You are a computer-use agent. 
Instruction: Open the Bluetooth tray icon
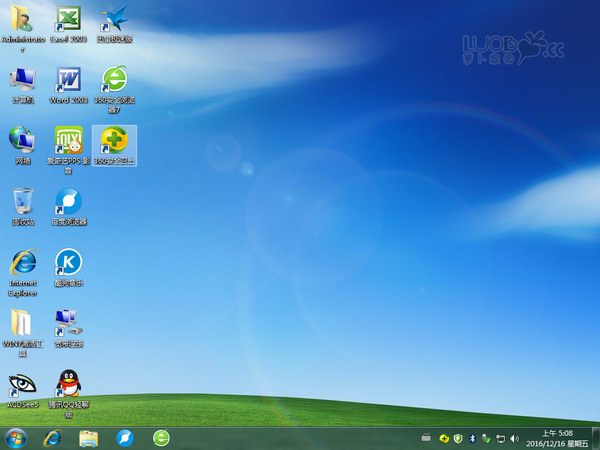472,439
